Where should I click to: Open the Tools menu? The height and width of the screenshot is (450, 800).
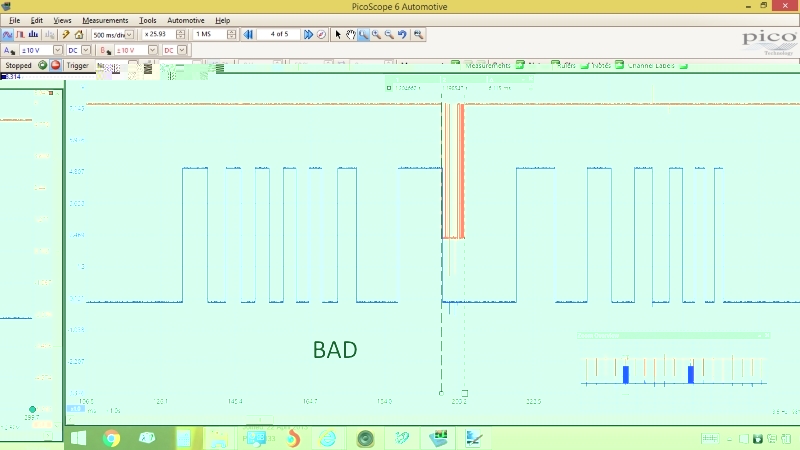coord(147,20)
